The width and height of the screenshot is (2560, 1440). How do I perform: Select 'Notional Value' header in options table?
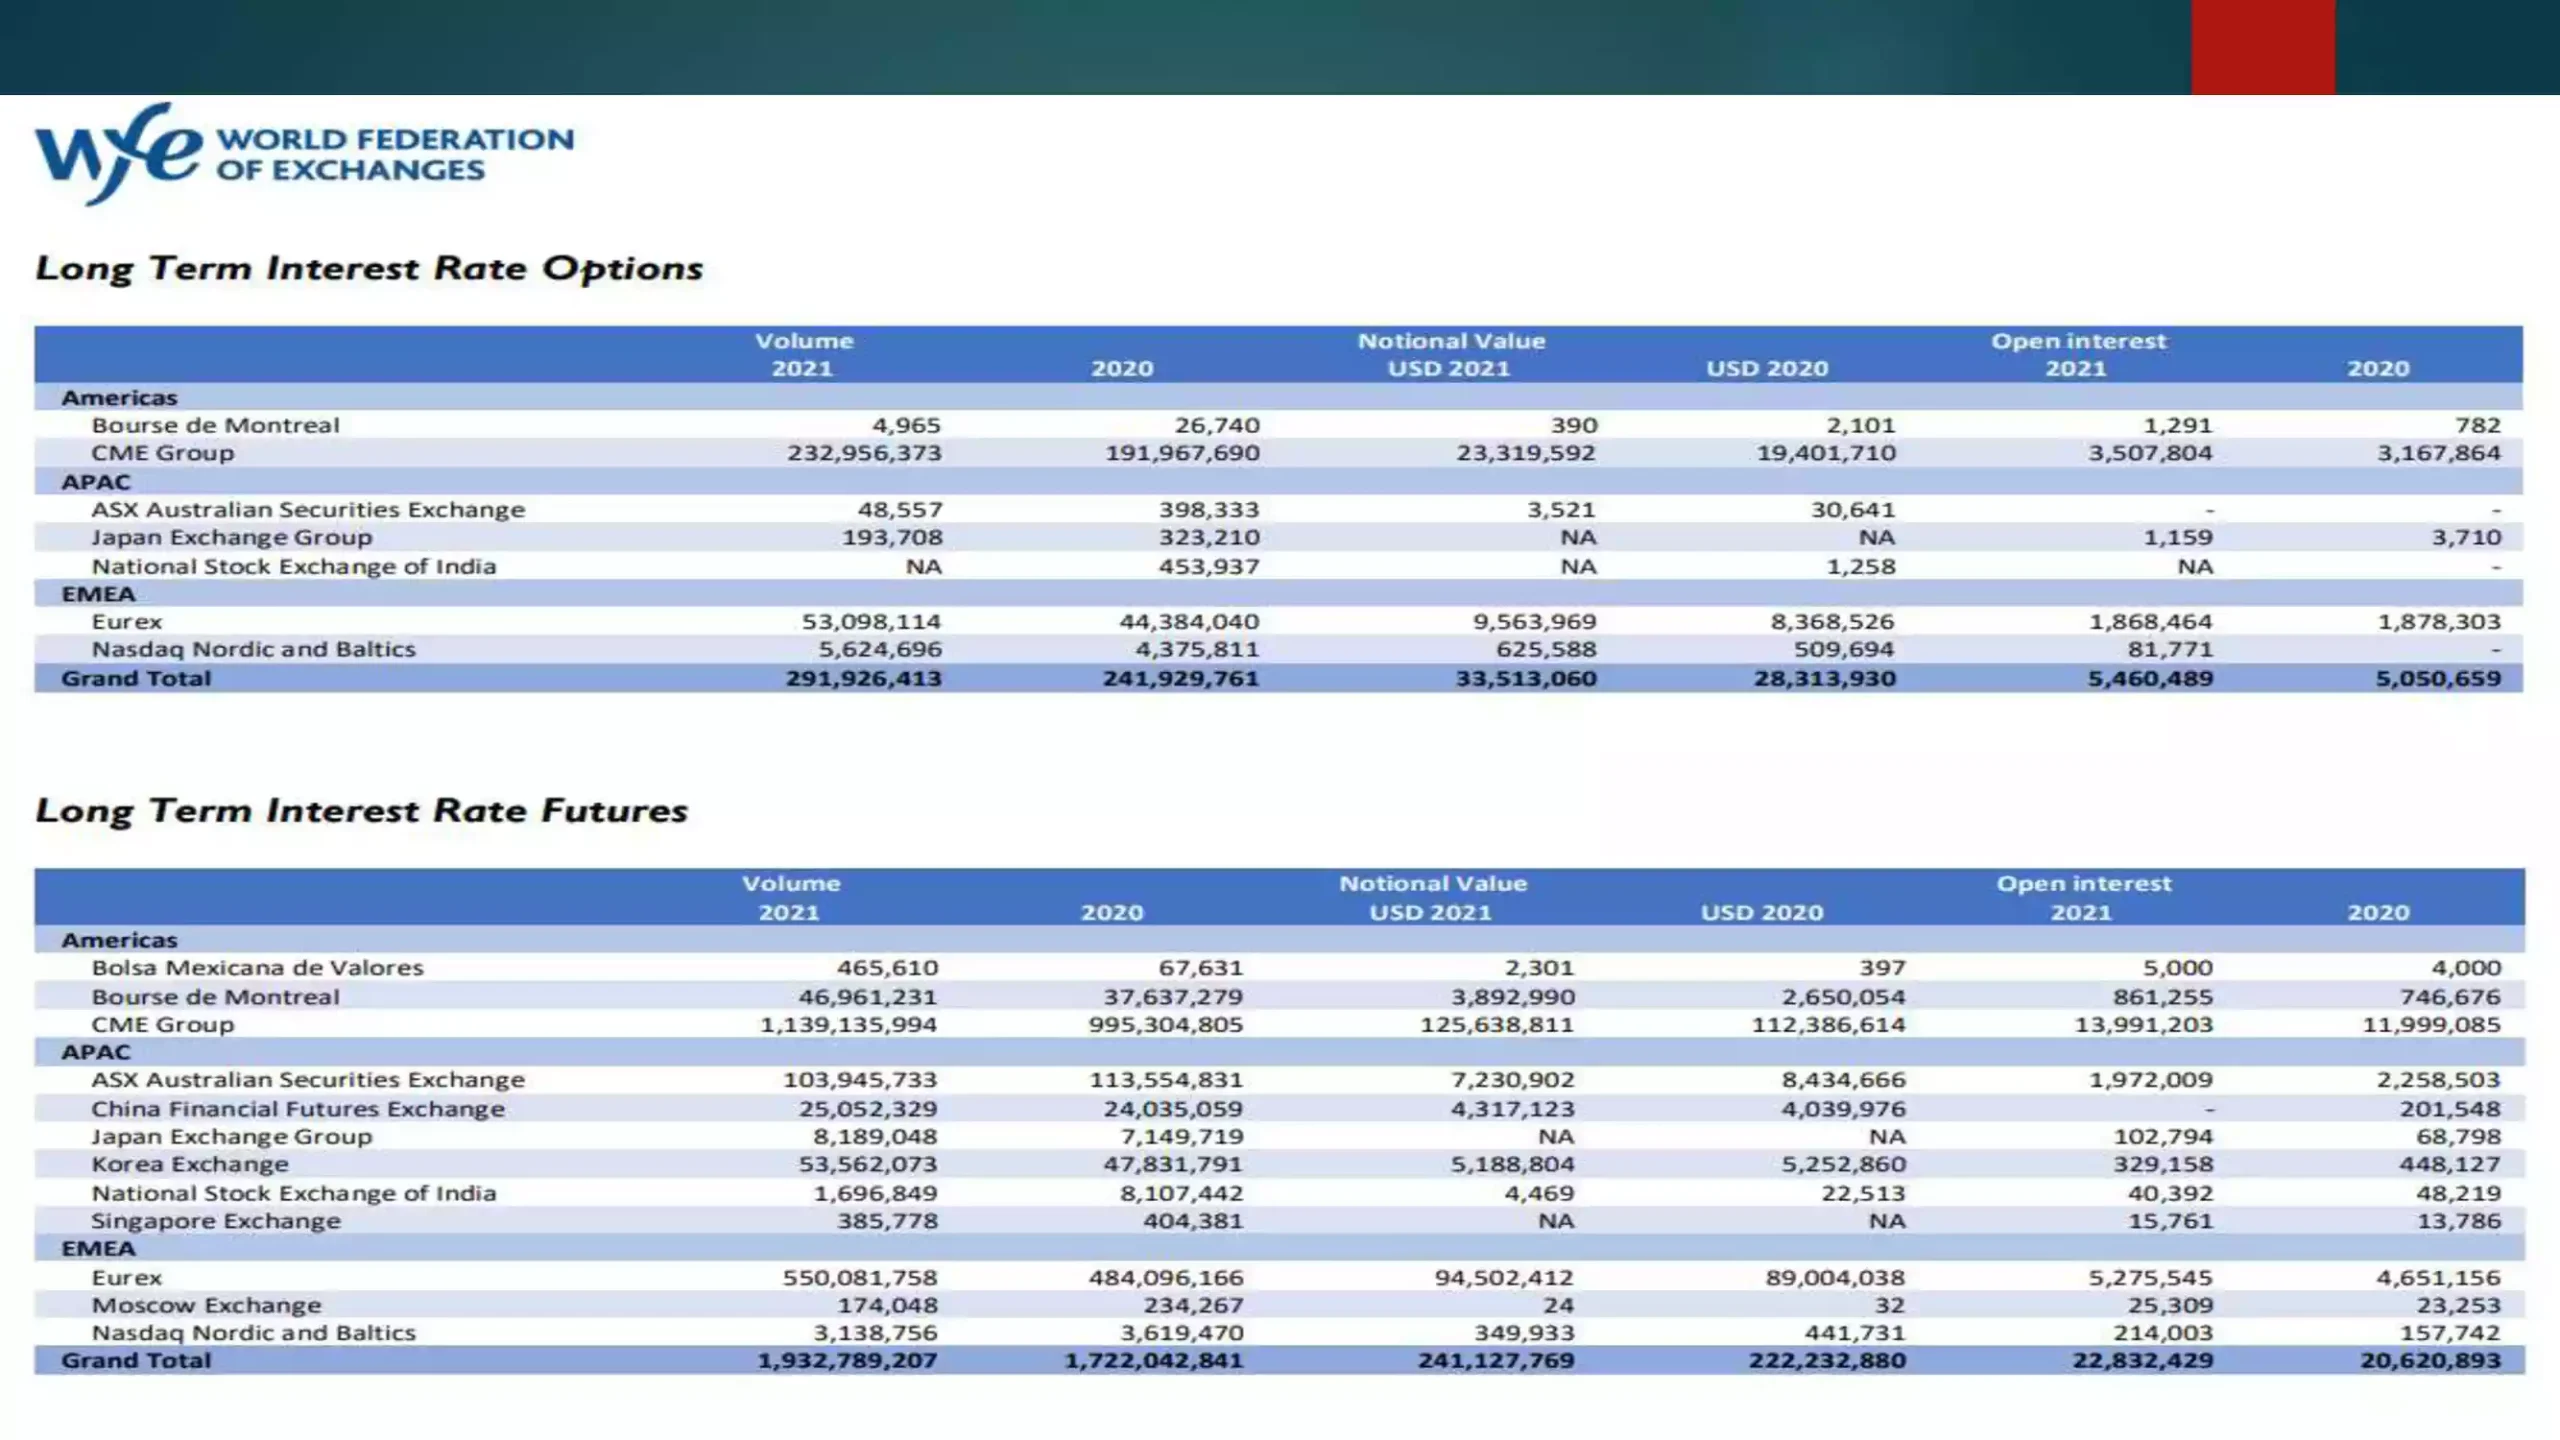pyautogui.click(x=1451, y=341)
